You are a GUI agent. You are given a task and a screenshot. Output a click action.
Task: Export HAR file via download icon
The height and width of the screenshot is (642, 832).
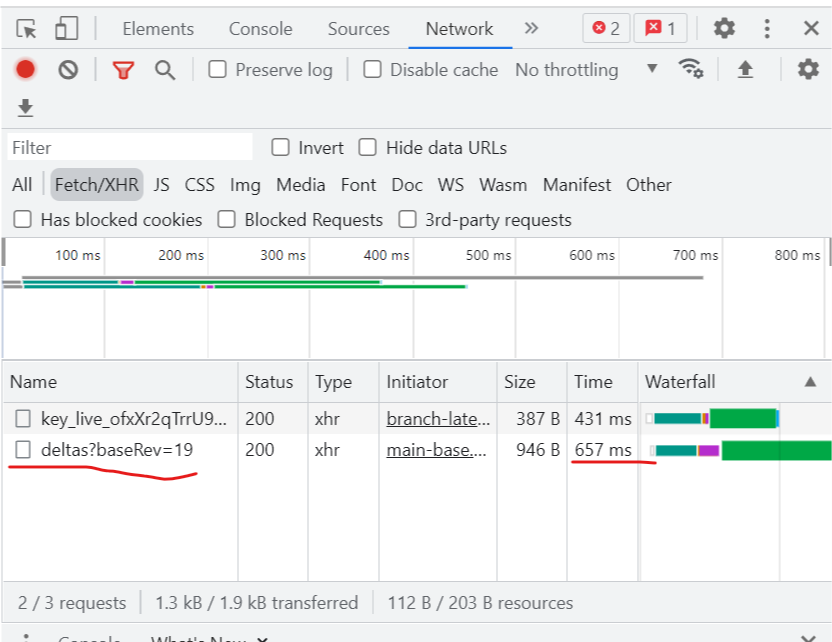tap(25, 106)
